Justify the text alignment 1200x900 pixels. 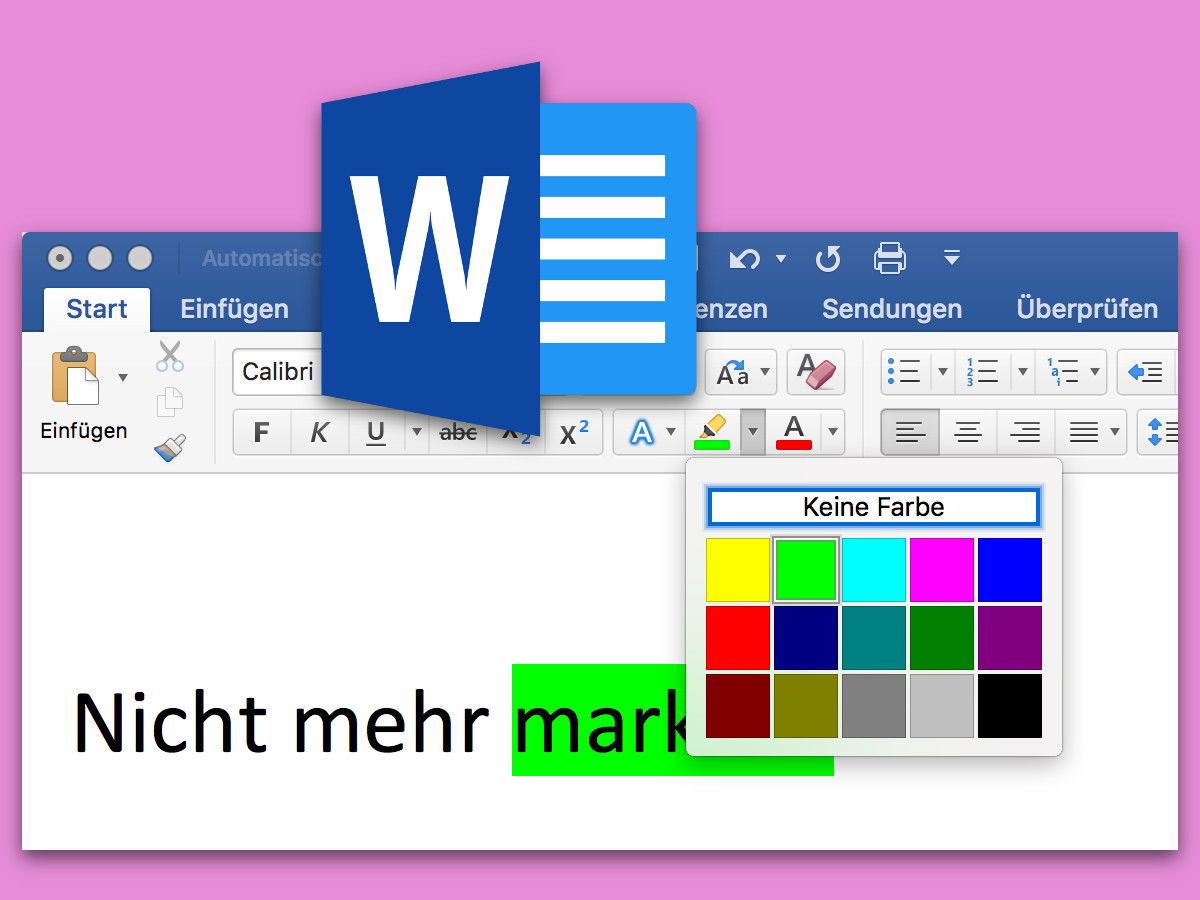pos(1083,432)
